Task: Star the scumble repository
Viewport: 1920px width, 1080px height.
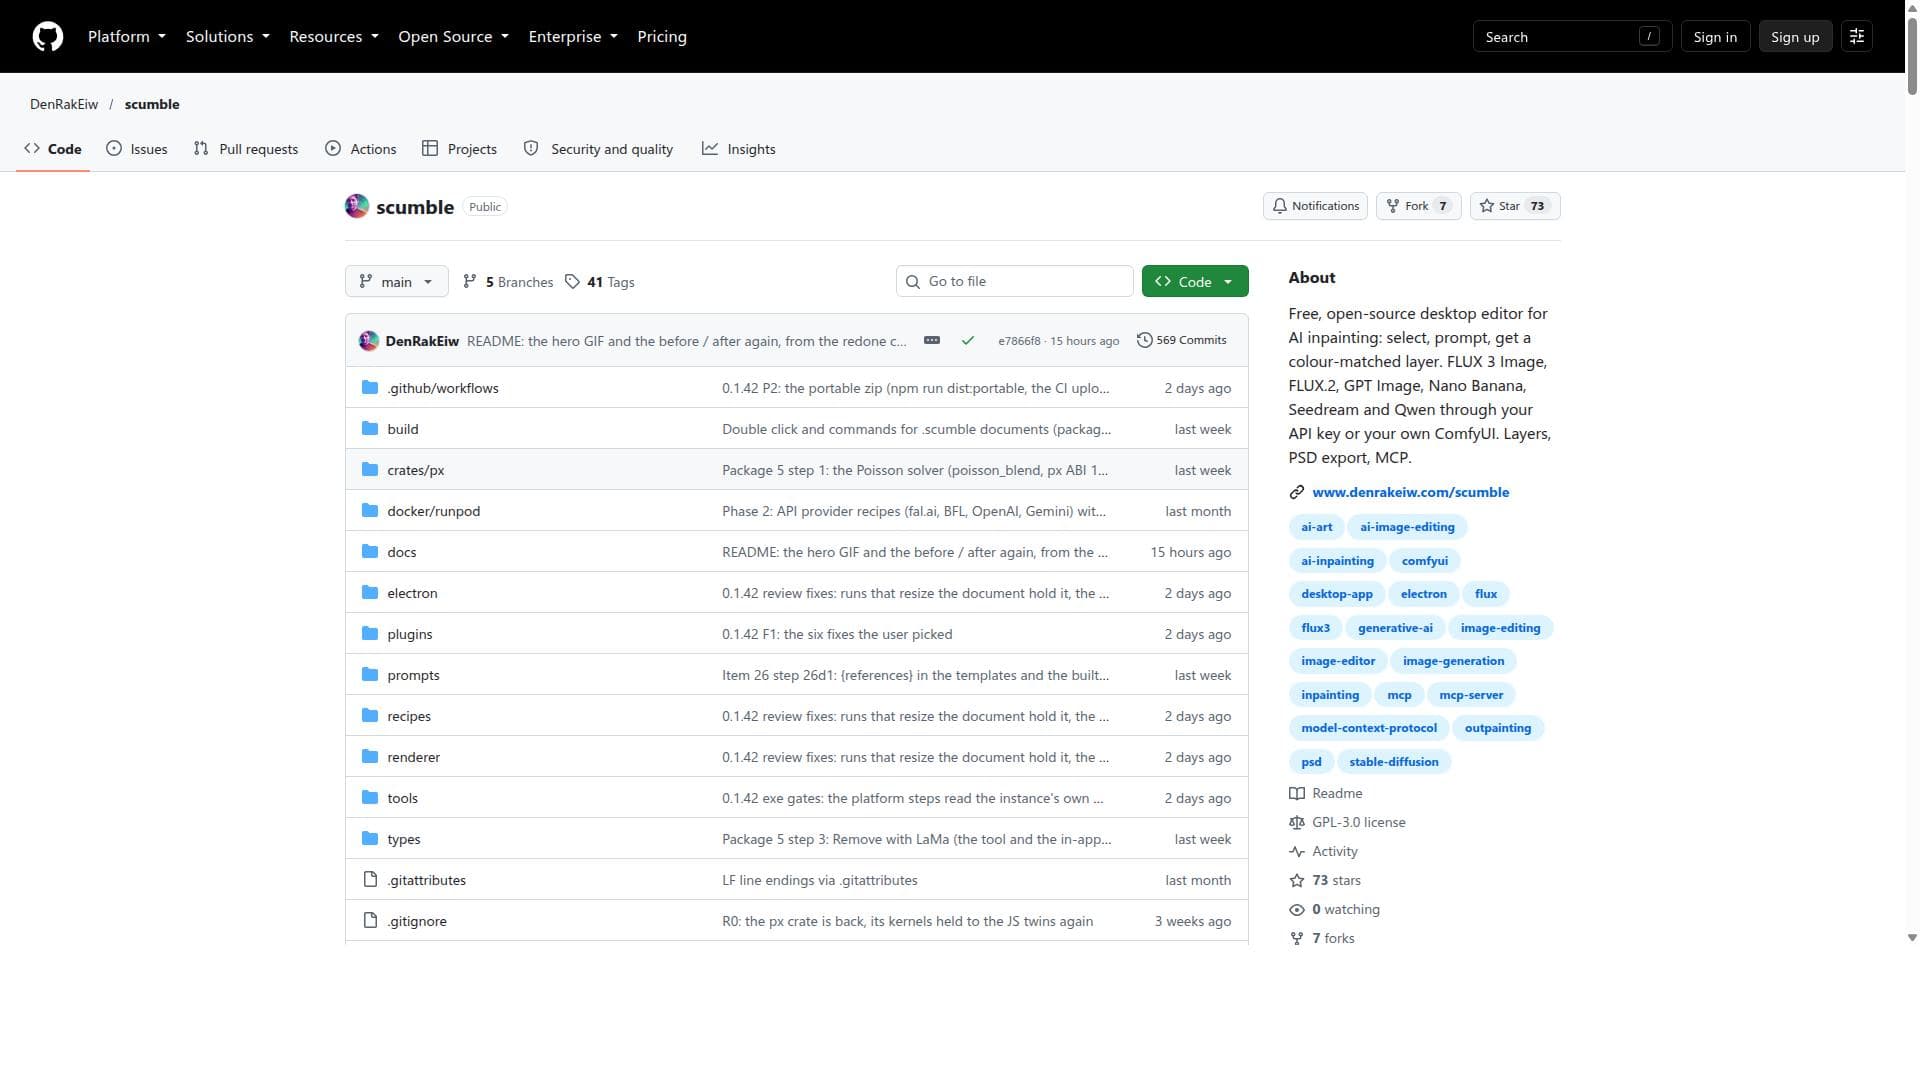Action: coord(1515,206)
